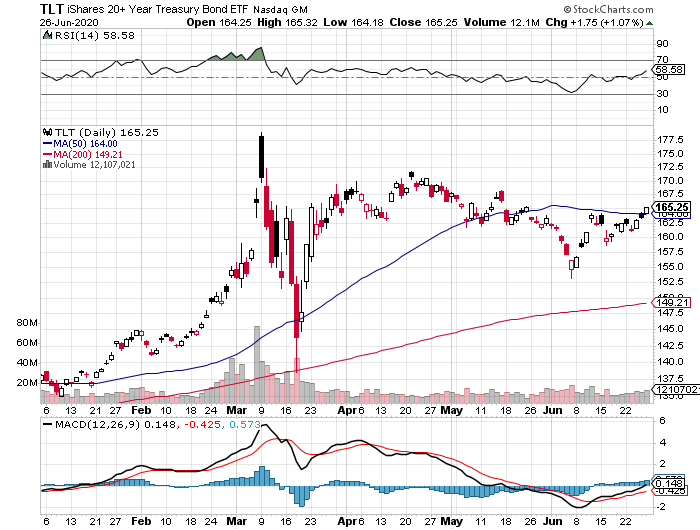Click the Mar label under price chart
Viewport: 700px width, 530px height.
click(x=237, y=410)
